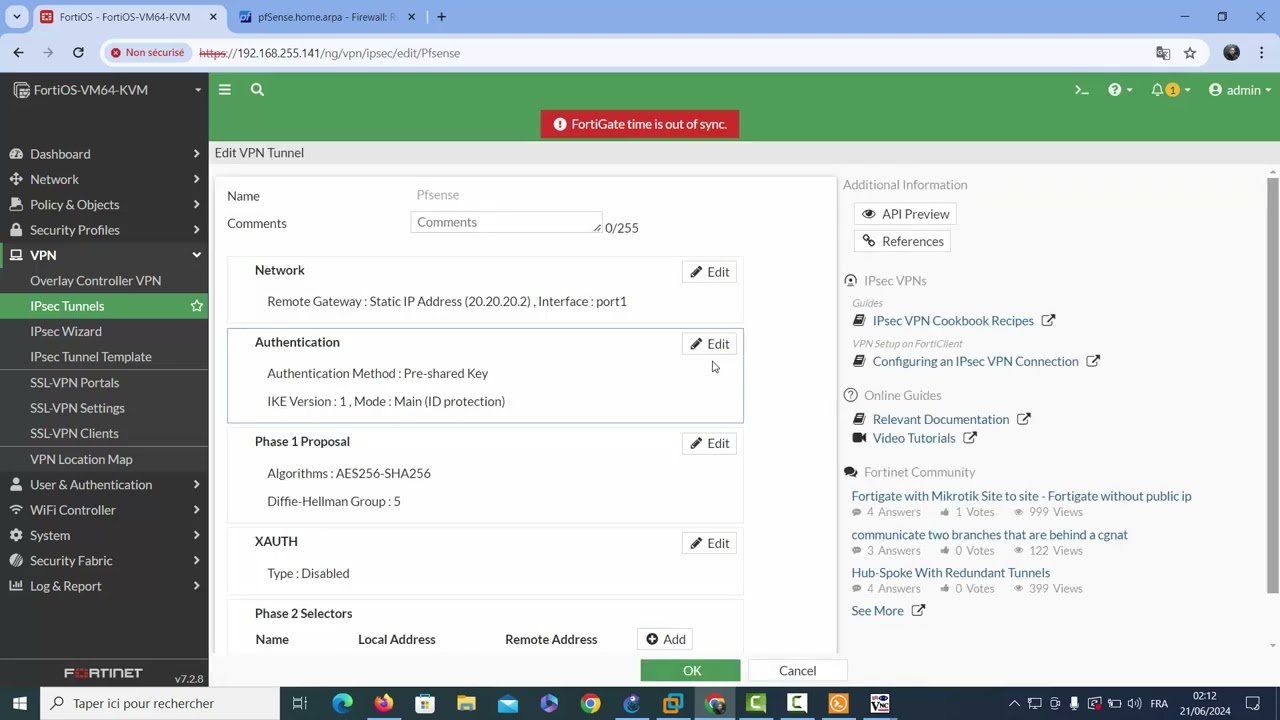Click the Non sécurisé site info badge

[x=148, y=53]
